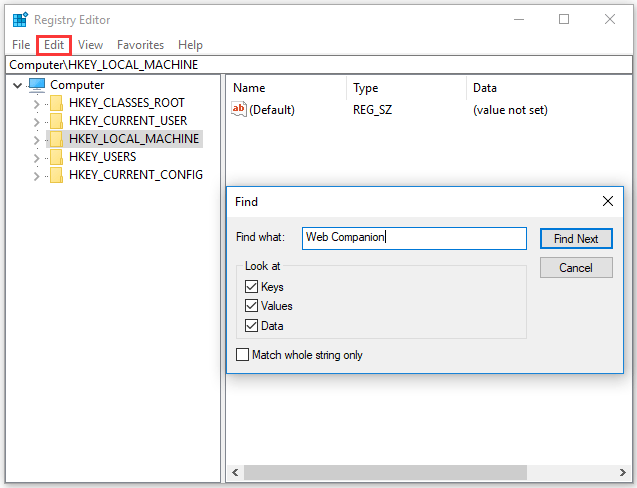Maximize the Registry Editor window

tap(564, 20)
